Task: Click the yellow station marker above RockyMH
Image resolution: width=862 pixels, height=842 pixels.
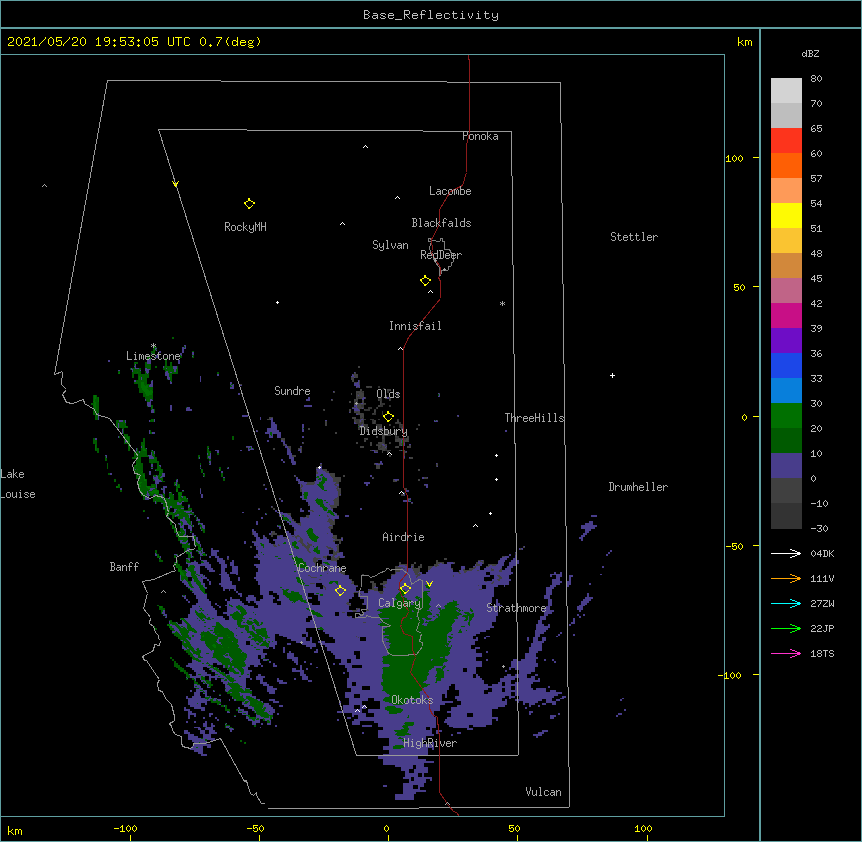Action: (249, 204)
